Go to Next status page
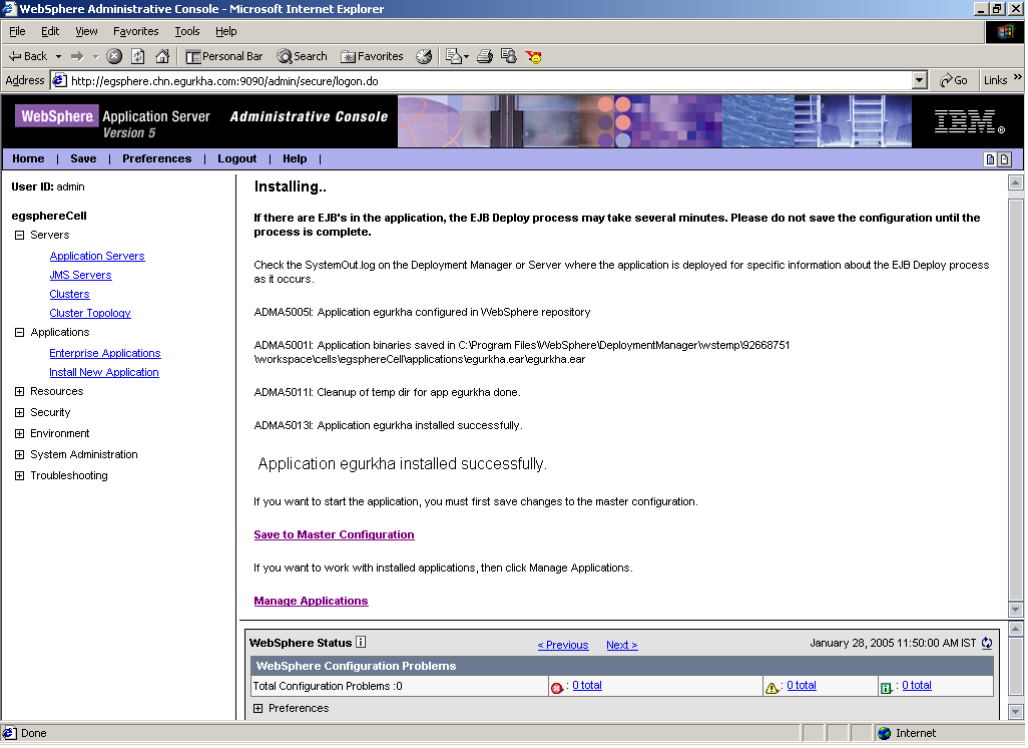Image resolution: width=1028 pixels, height=748 pixels. (622, 646)
